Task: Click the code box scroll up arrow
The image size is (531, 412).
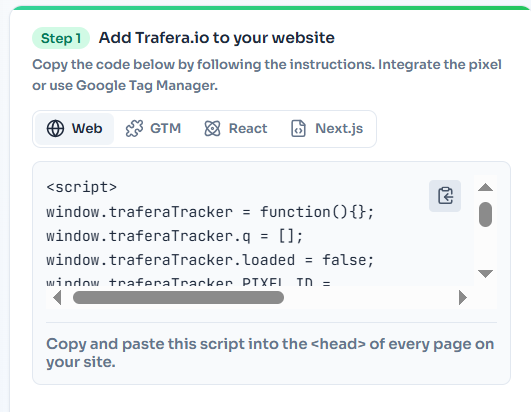Action: tap(485, 187)
